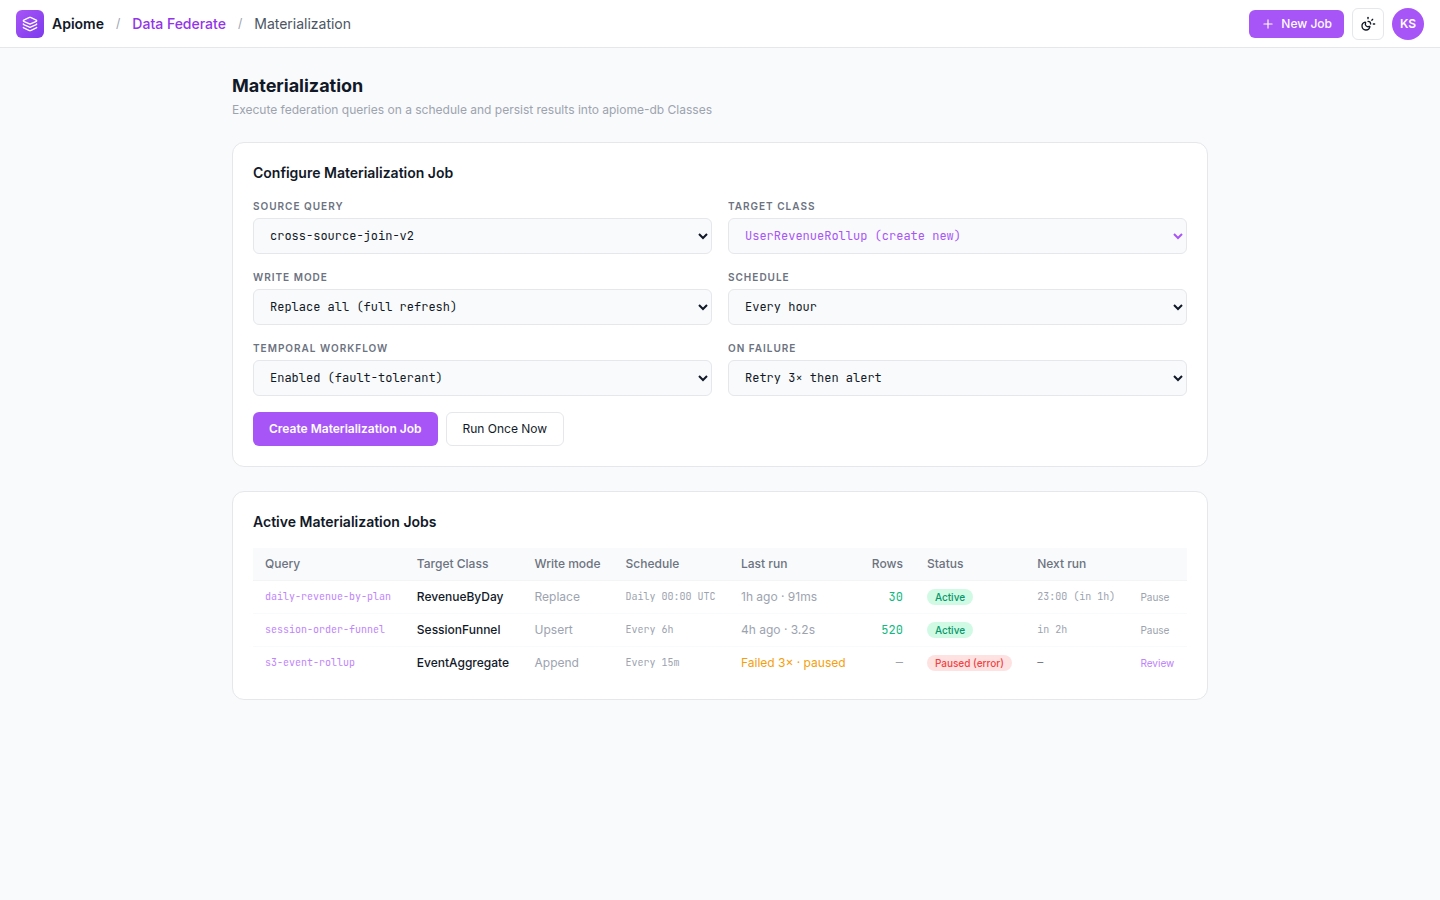1440x900 pixels.
Task: Open the KS user avatar menu
Action: pyautogui.click(x=1408, y=24)
